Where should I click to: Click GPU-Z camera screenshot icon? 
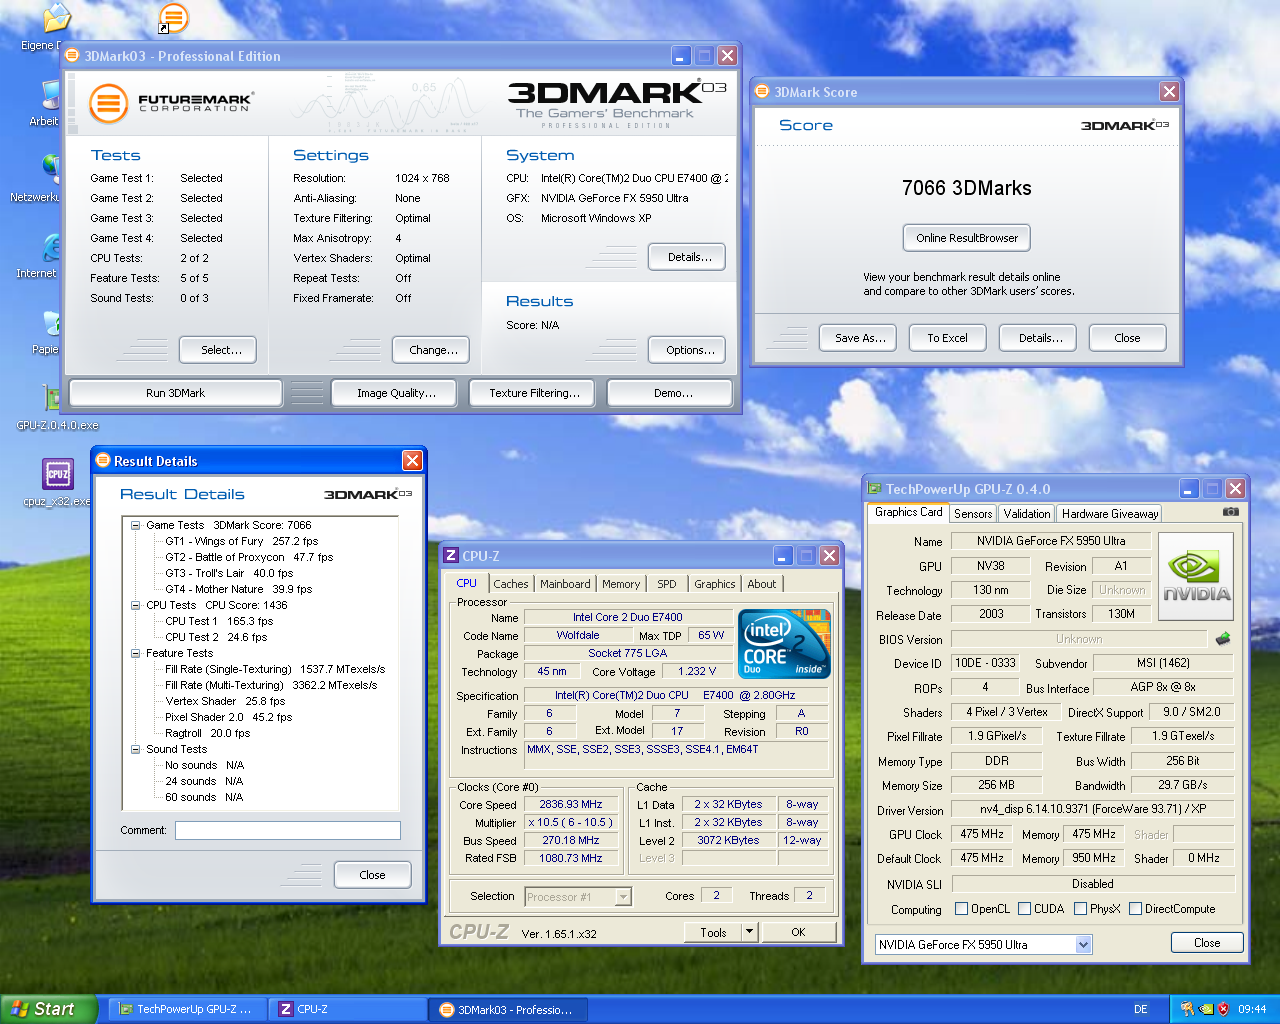click(x=1230, y=511)
